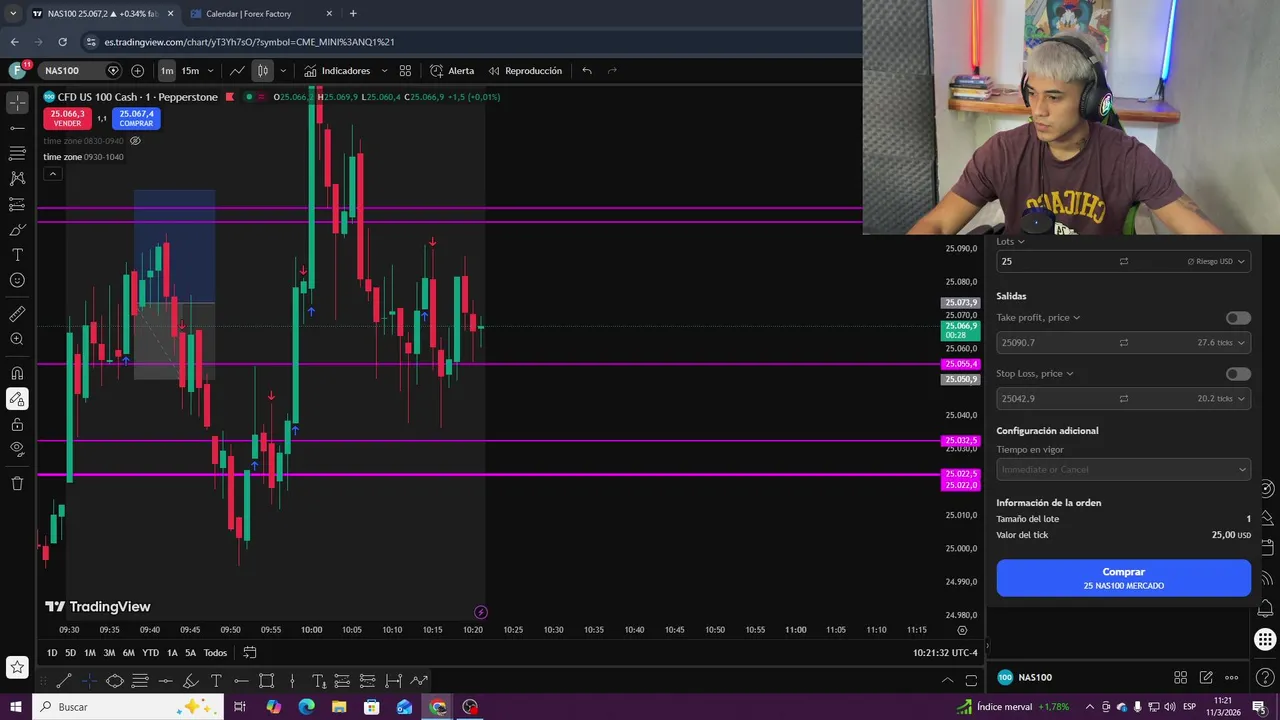Select the brush tool in bottom toolbar
The width and height of the screenshot is (1280, 720).
point(190,681)
